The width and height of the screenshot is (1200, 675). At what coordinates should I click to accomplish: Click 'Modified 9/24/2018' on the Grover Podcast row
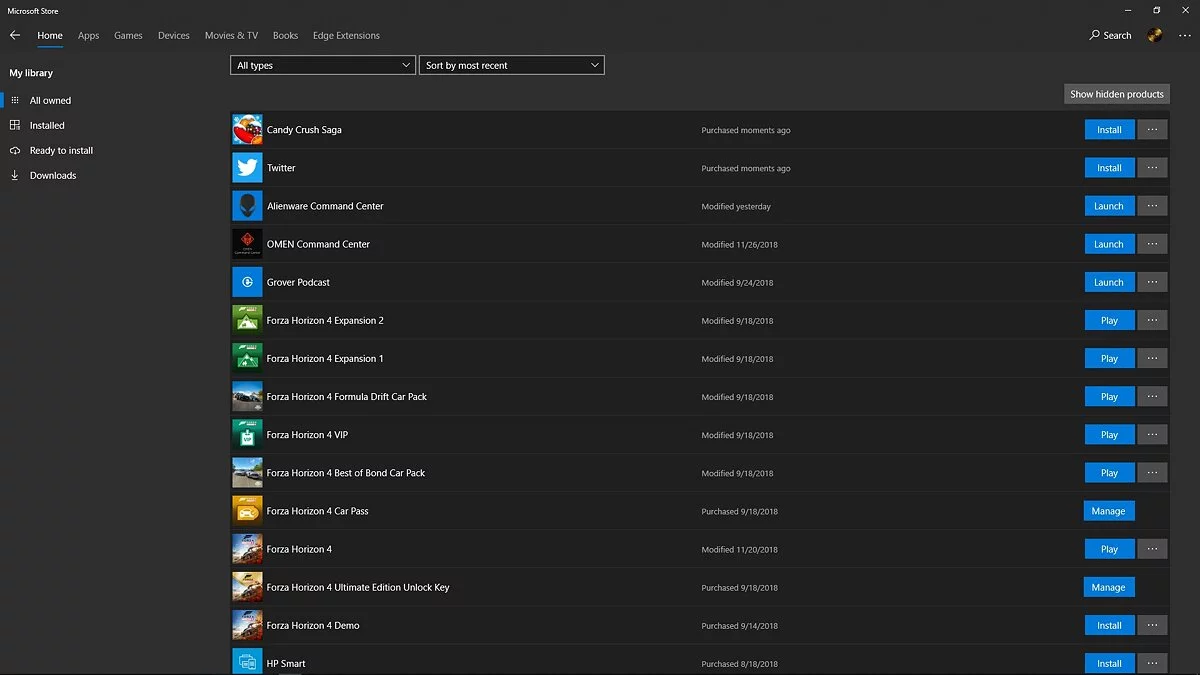coord(737,282)
